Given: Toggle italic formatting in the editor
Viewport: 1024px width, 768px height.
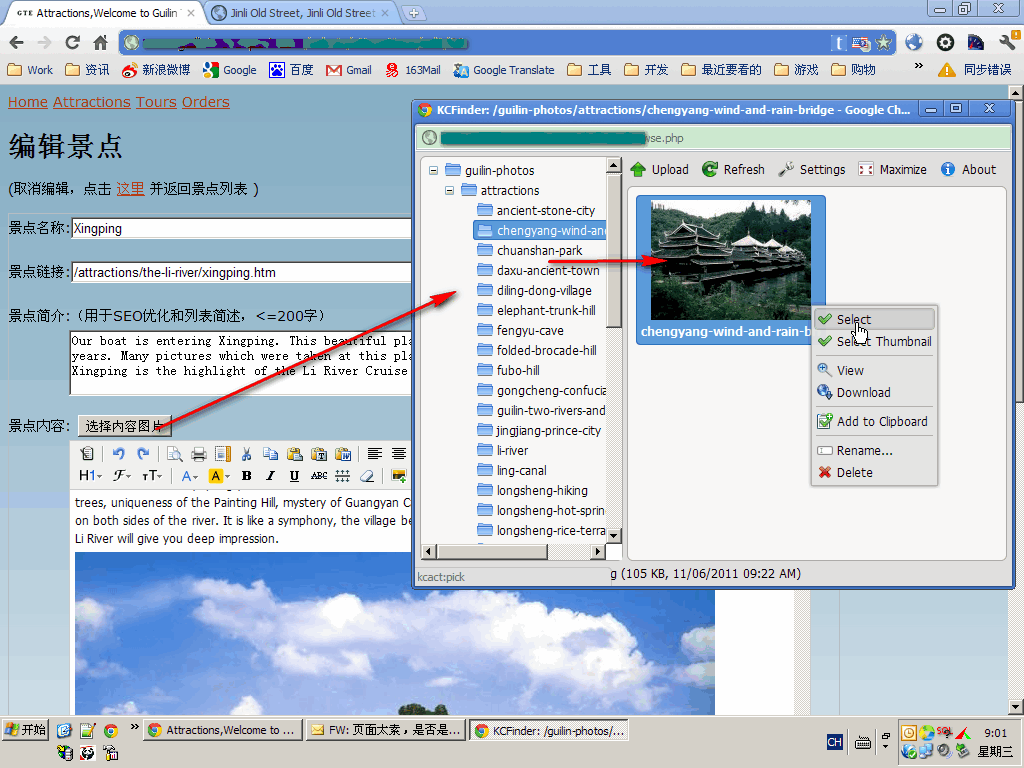Looking at the screenshot, I should (x=270, y=476).
